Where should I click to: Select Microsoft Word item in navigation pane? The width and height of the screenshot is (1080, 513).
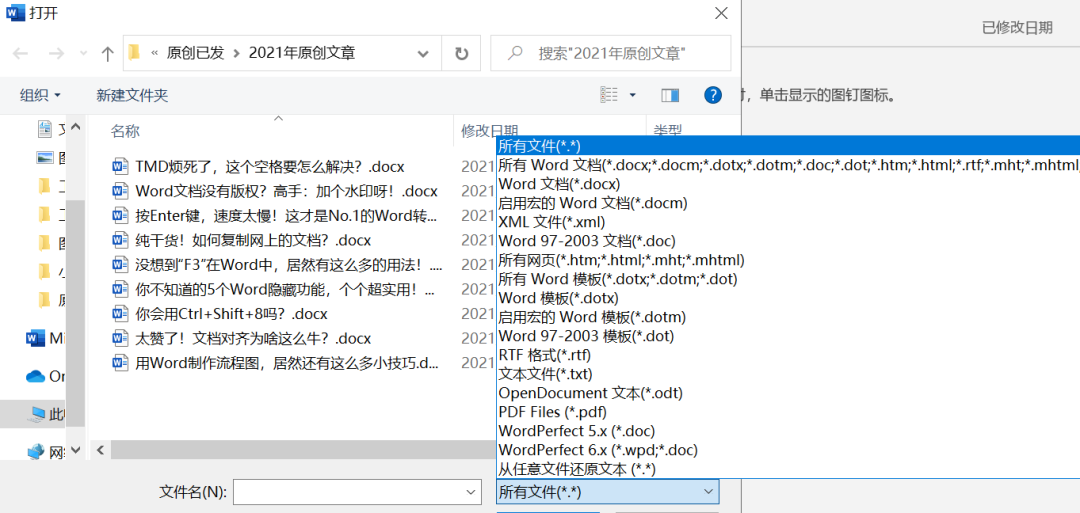click(x=45, y=338)
